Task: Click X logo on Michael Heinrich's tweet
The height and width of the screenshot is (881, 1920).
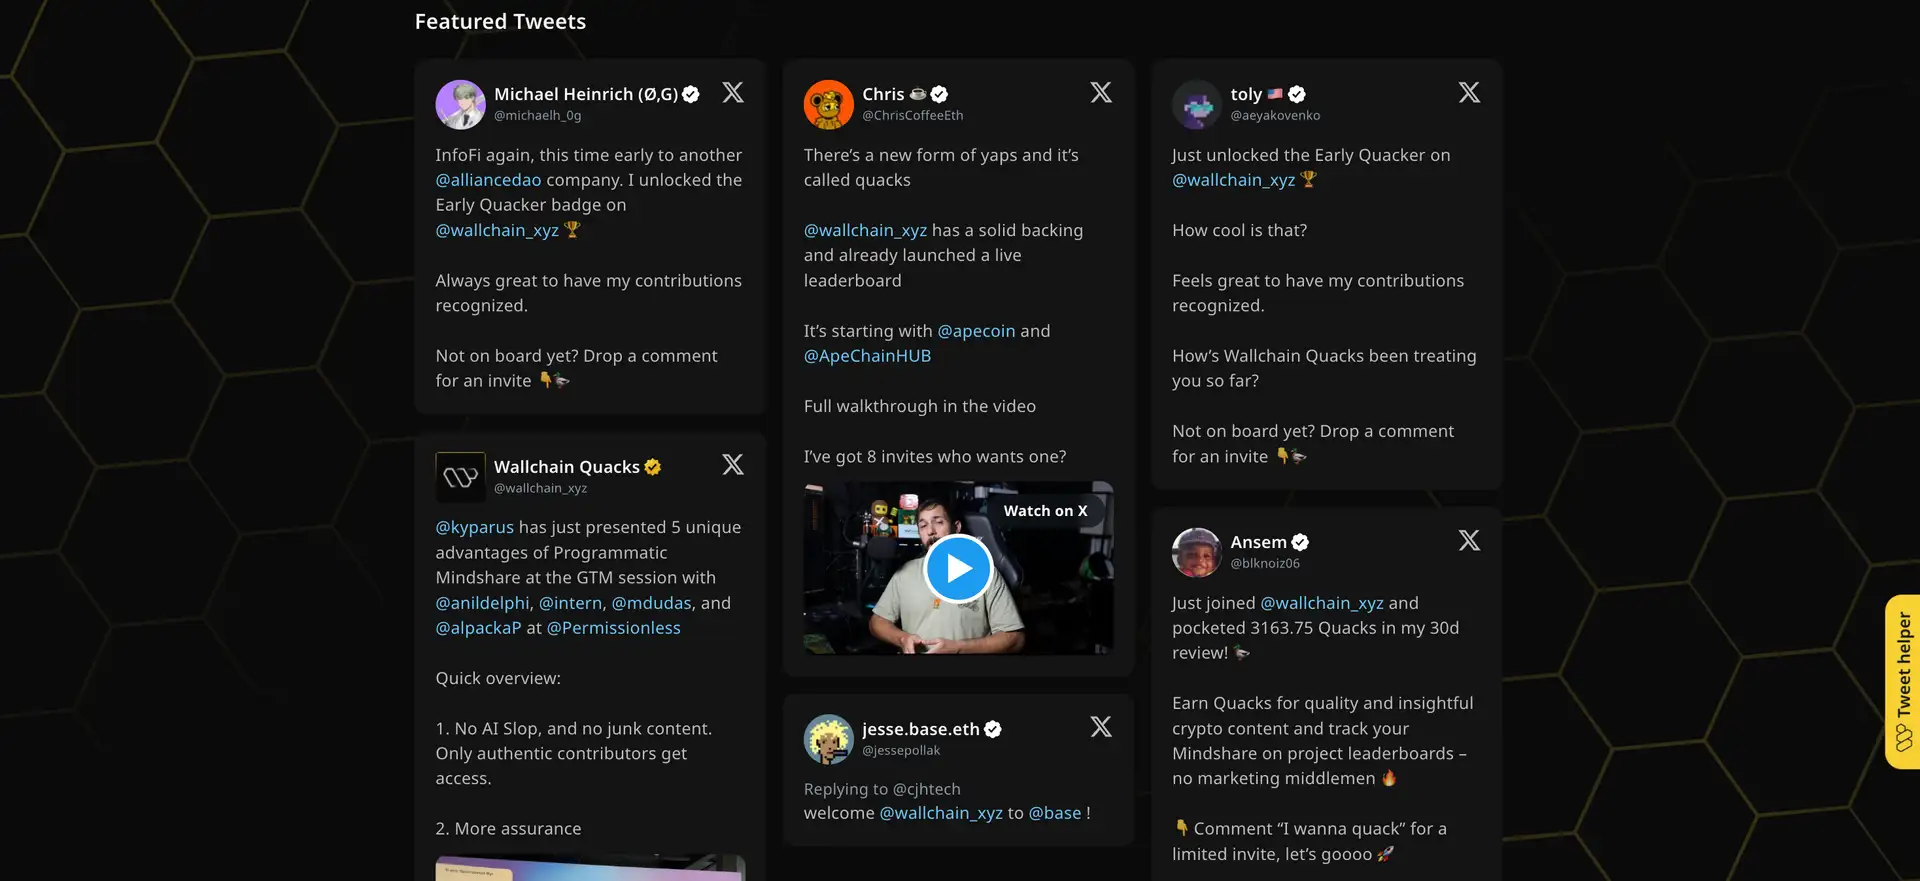Action: pos(733,93)
